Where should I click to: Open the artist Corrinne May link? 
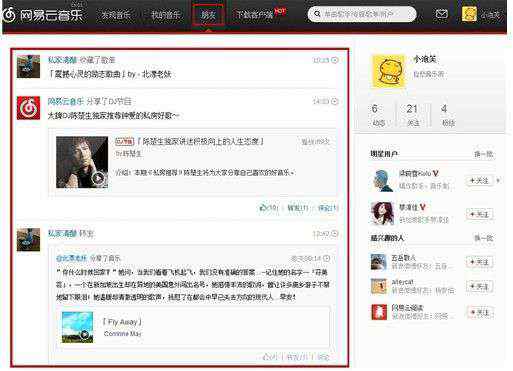pos(122,334)
